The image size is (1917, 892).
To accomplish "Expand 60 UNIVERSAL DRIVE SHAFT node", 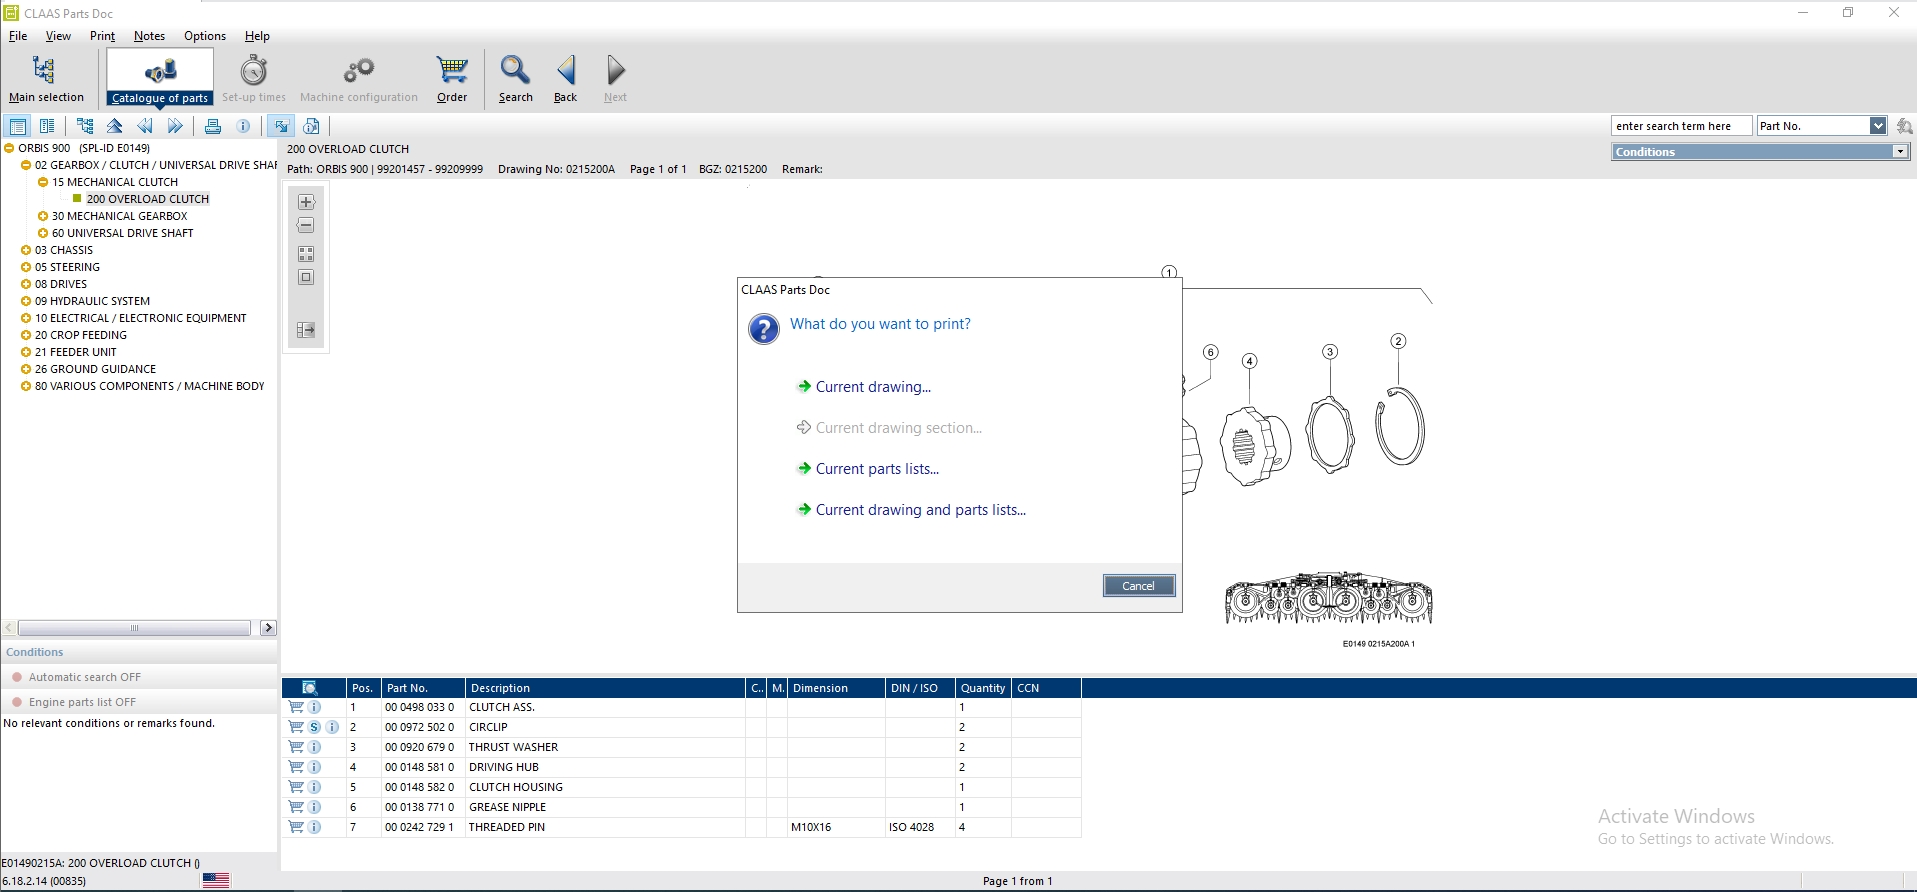I will click(x=43, y=233).
